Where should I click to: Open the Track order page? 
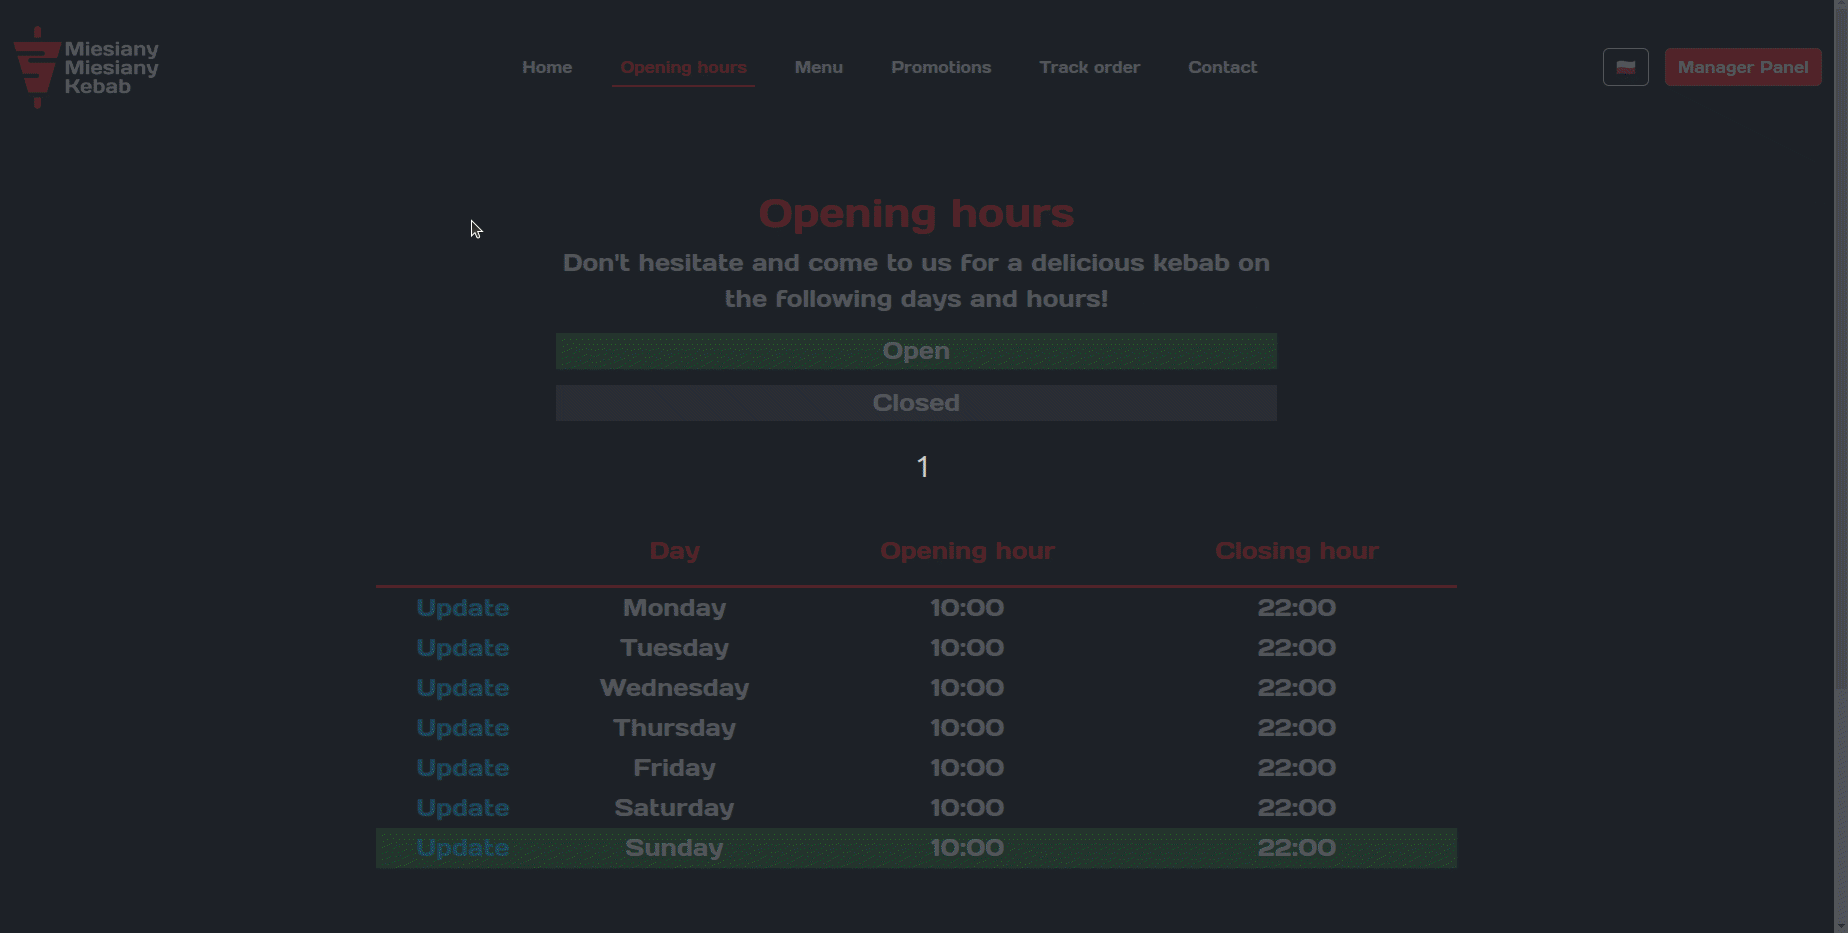1089,67
